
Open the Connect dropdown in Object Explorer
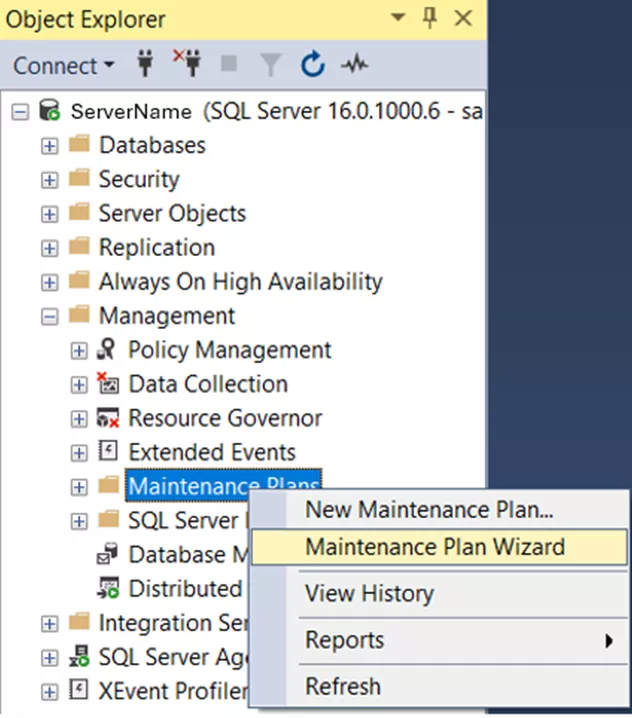click(63, 65)
